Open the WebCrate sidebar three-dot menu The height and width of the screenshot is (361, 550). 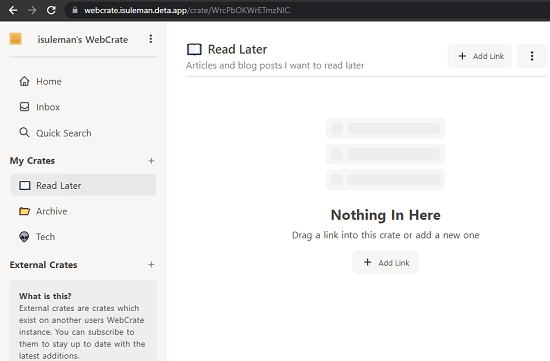click(151, 39)
